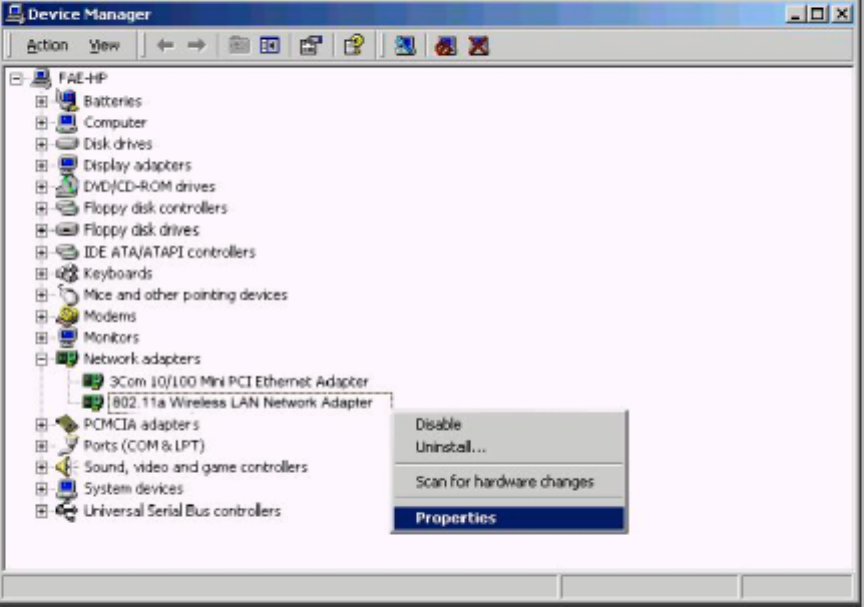Click the Monitors category icon
The height and width of the screenshot is (607, 864).
click(x=67, y=337)
